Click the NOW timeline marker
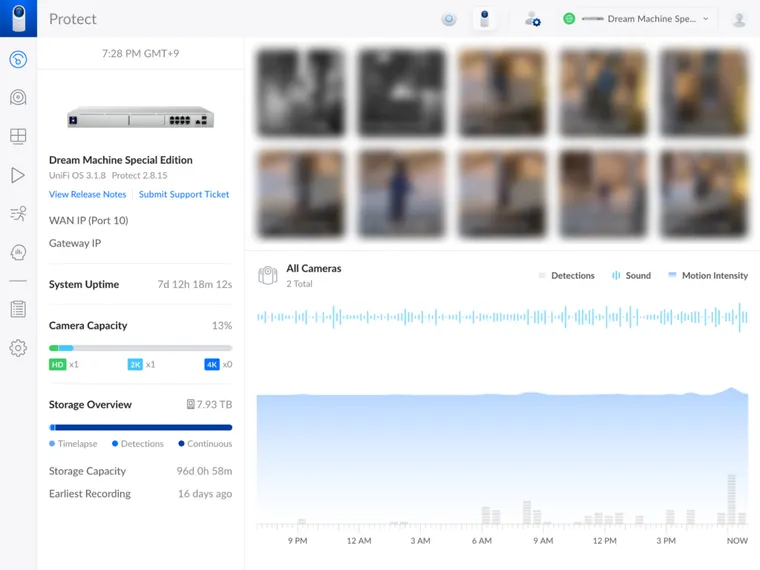The image size is (760, 570). coord(737,540)
